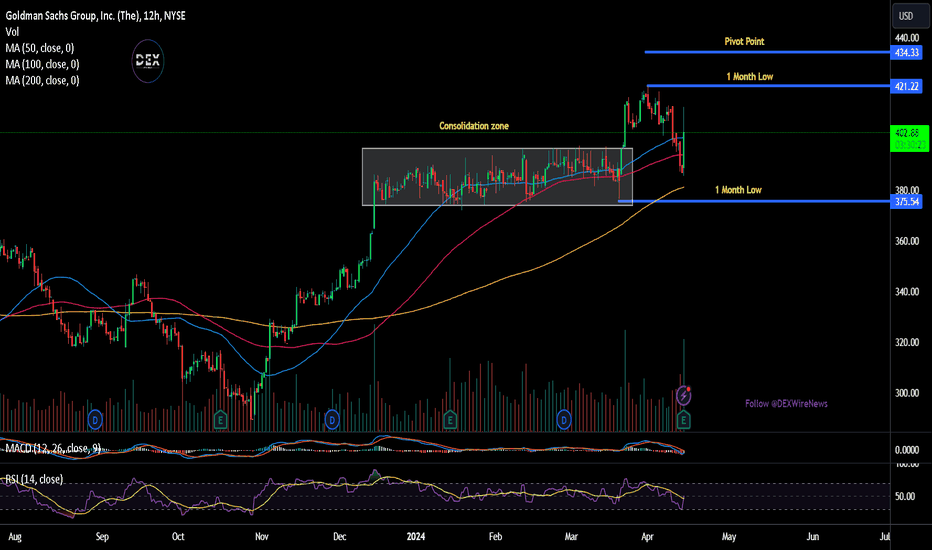The image size is (932, 550).
Task: Click the 421.22 price tag
Action: [x=907, y=86]
